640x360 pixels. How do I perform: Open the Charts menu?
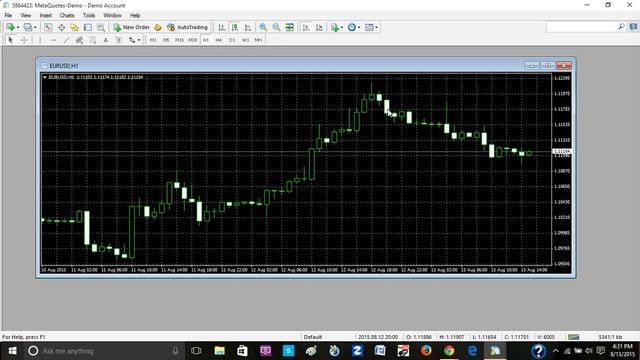(x=67, y=15)
